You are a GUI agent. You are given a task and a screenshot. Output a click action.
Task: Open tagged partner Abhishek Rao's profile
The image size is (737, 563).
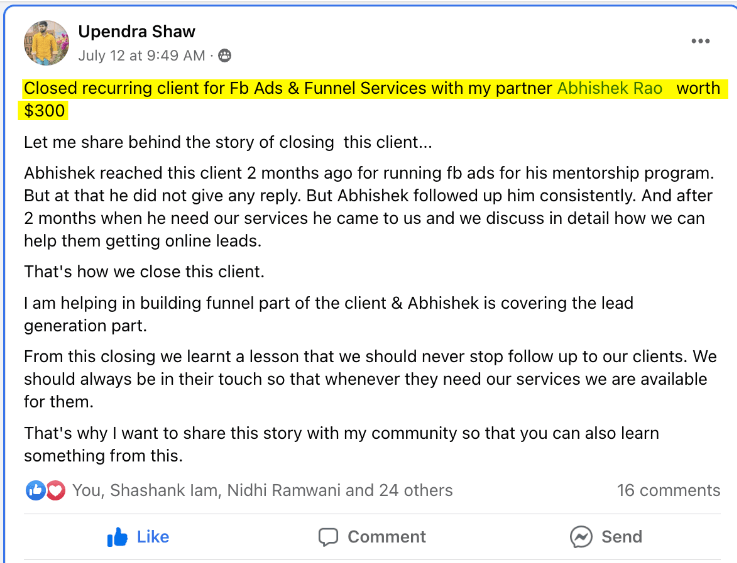coord(610,88)
